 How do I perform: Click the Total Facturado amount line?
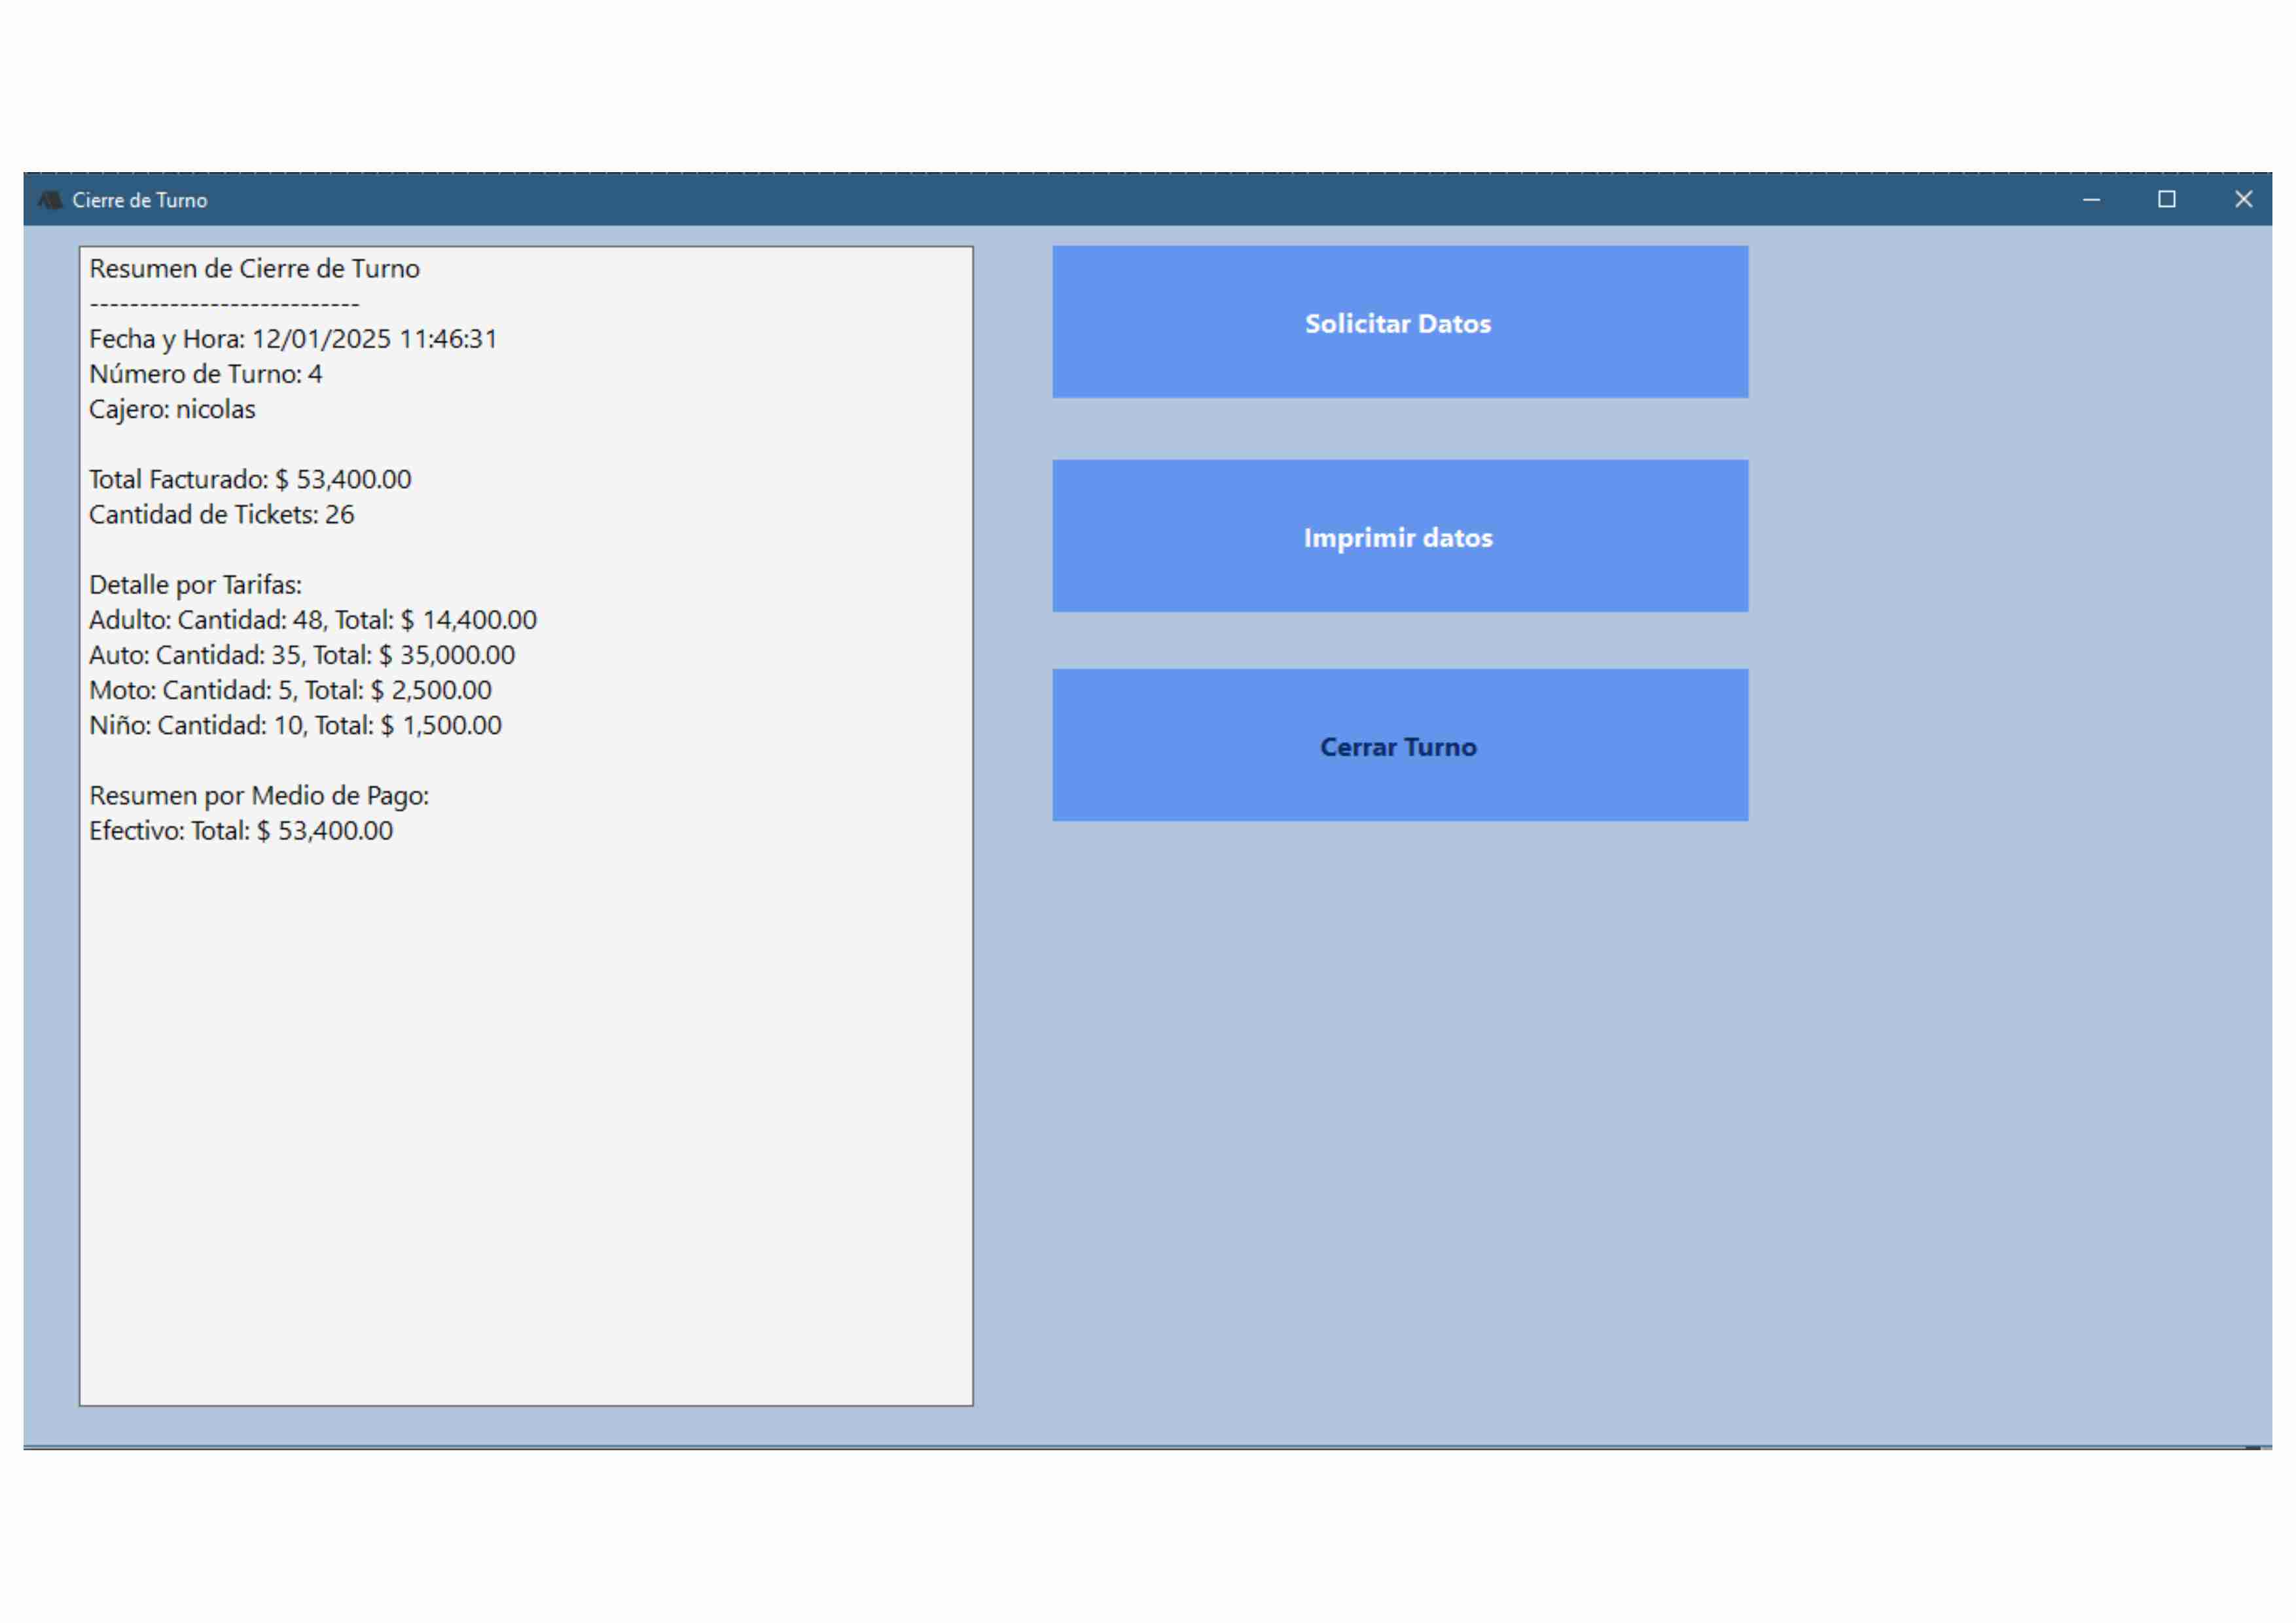click(250, 479)
